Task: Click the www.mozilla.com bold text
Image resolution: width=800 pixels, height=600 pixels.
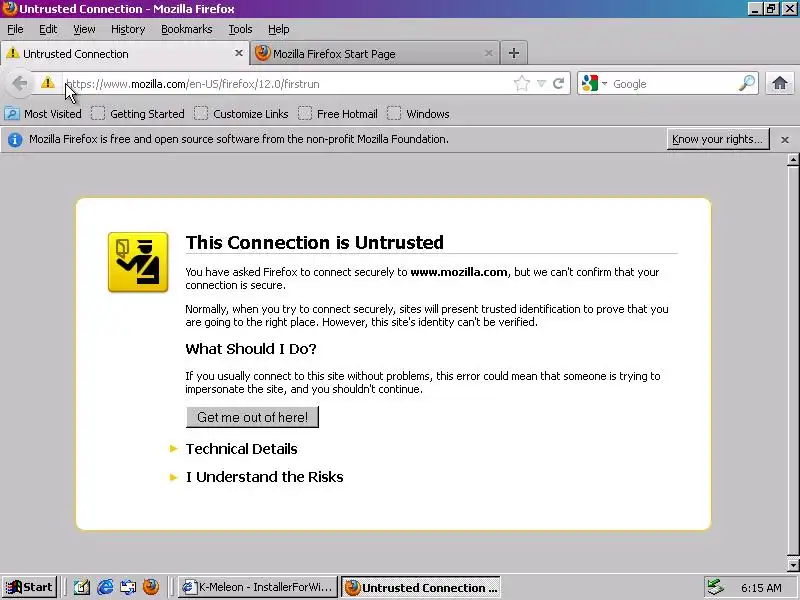Action: pos(459,272)
